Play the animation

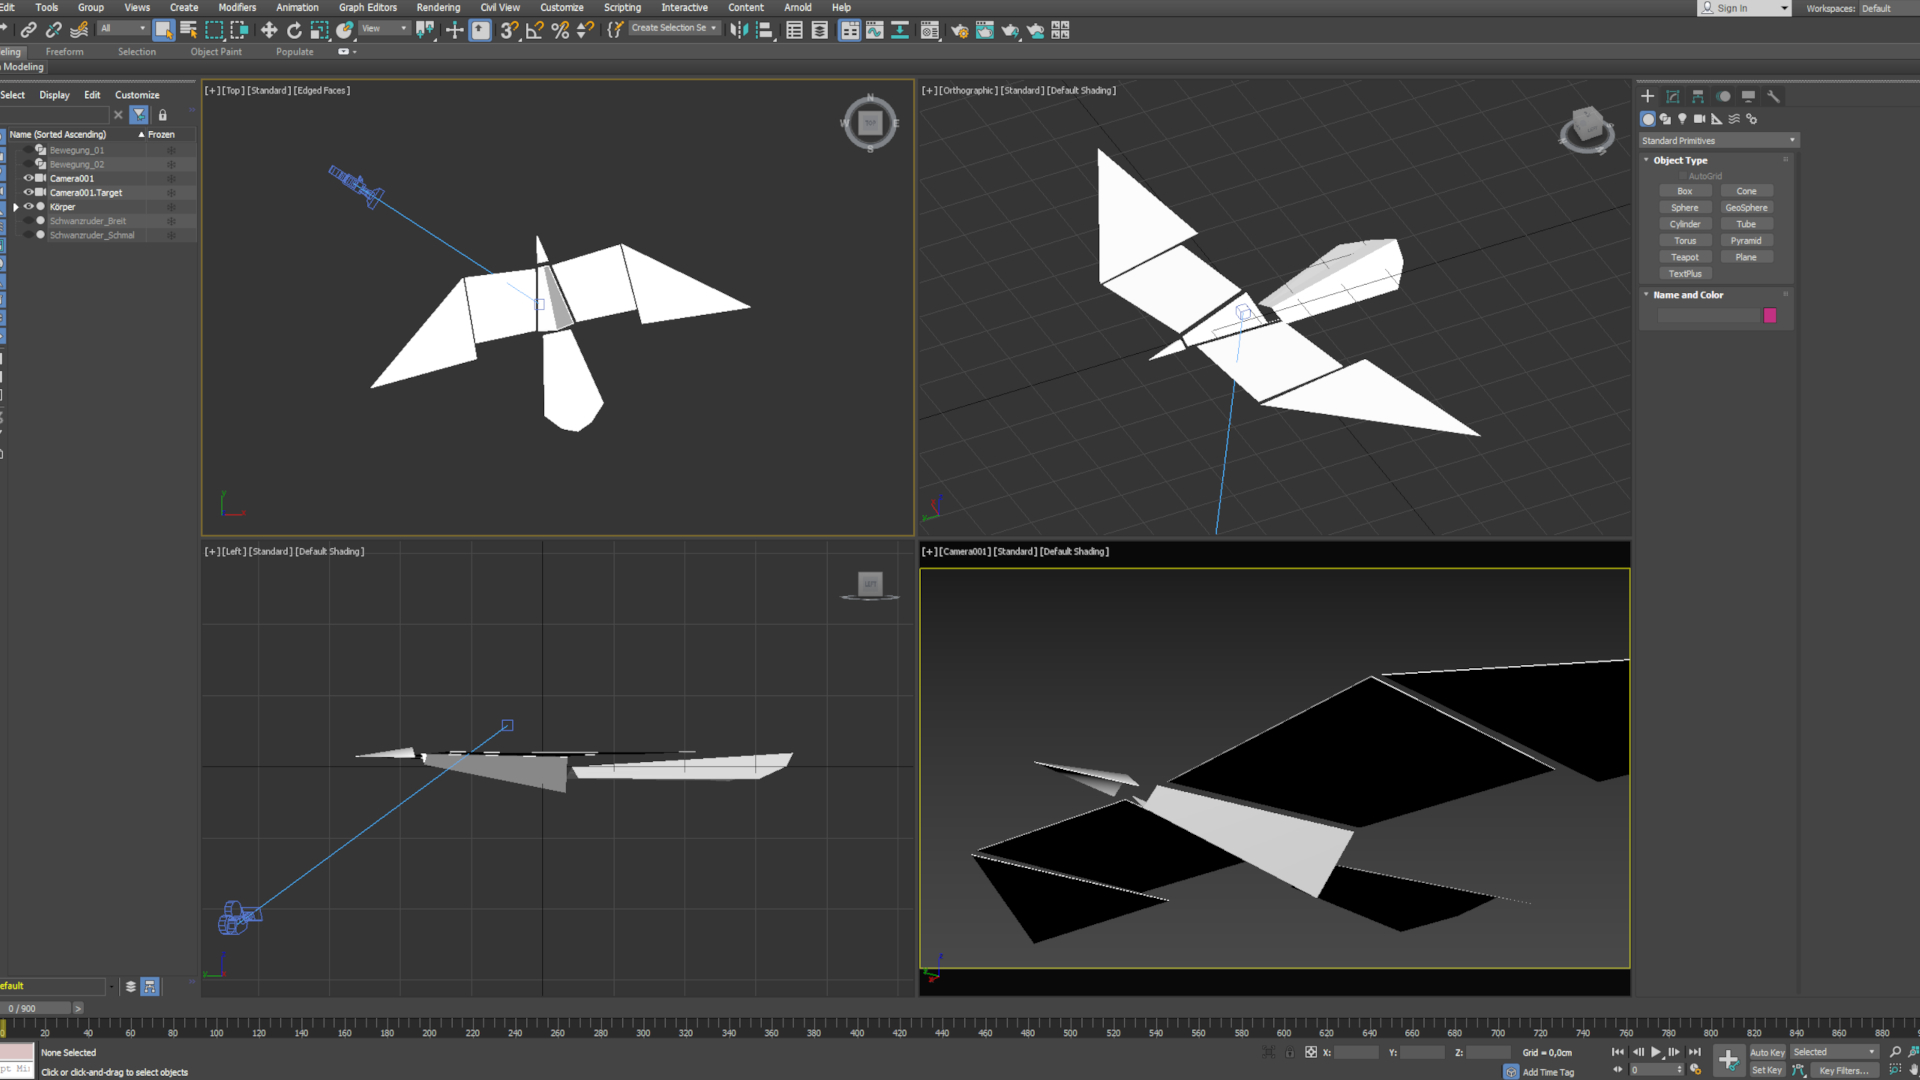click(x=1656, y=1052)
